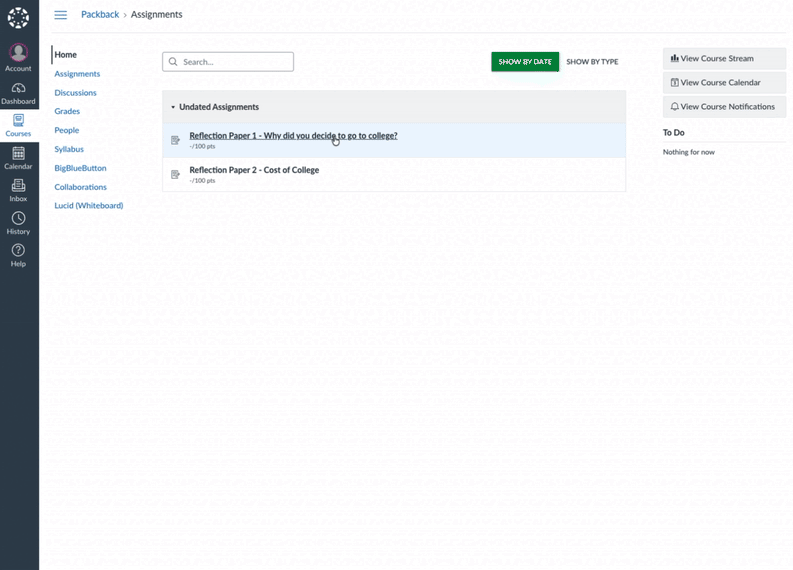Click the Packback breadcrumb link

[x=100, y=14]
